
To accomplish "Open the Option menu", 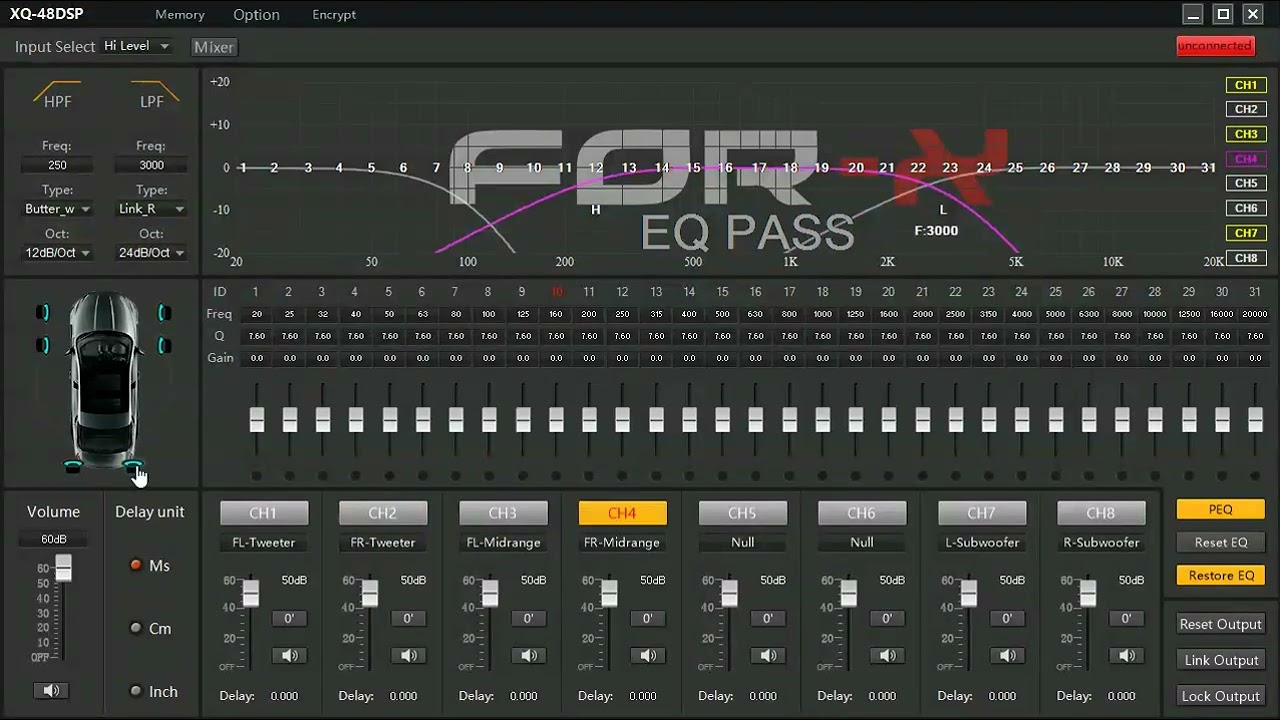I will [256, 15].
